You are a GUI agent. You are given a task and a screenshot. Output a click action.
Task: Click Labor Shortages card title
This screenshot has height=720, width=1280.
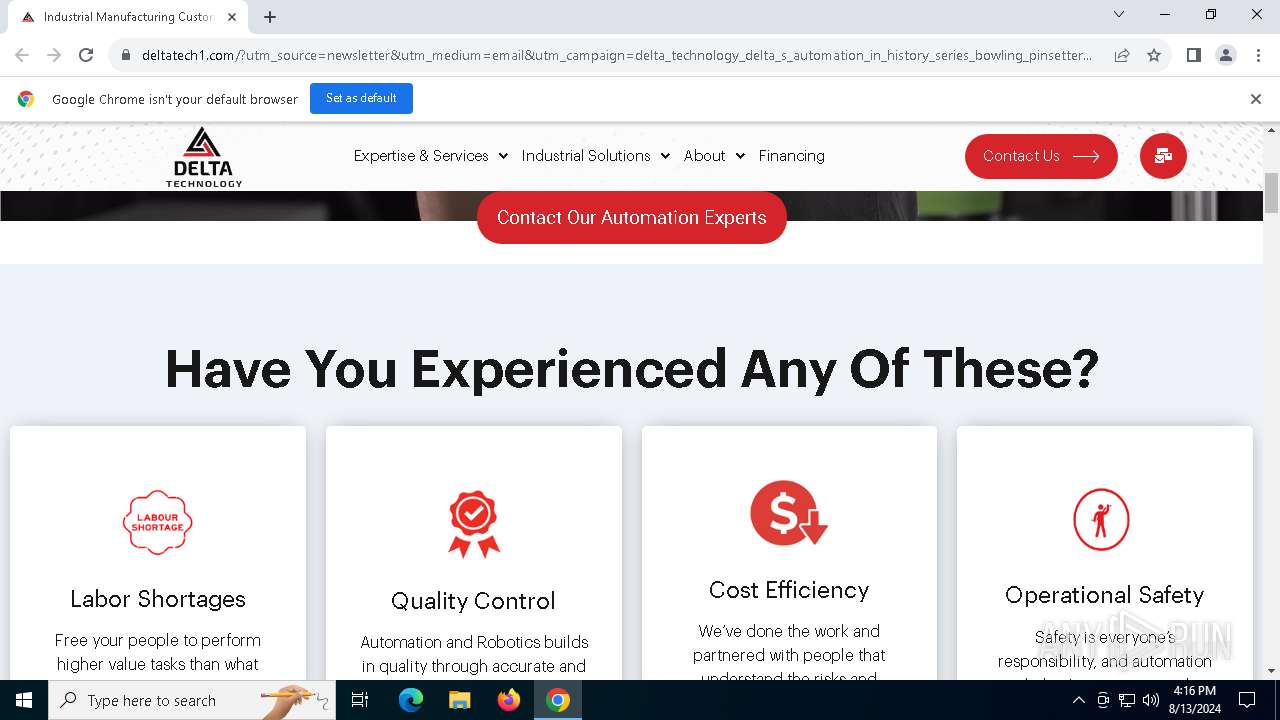(158, 599)
